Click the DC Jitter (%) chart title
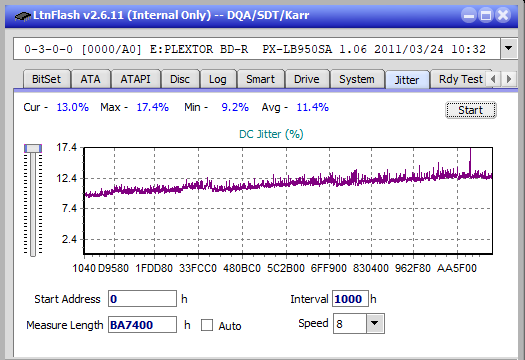 pos(271,134)
